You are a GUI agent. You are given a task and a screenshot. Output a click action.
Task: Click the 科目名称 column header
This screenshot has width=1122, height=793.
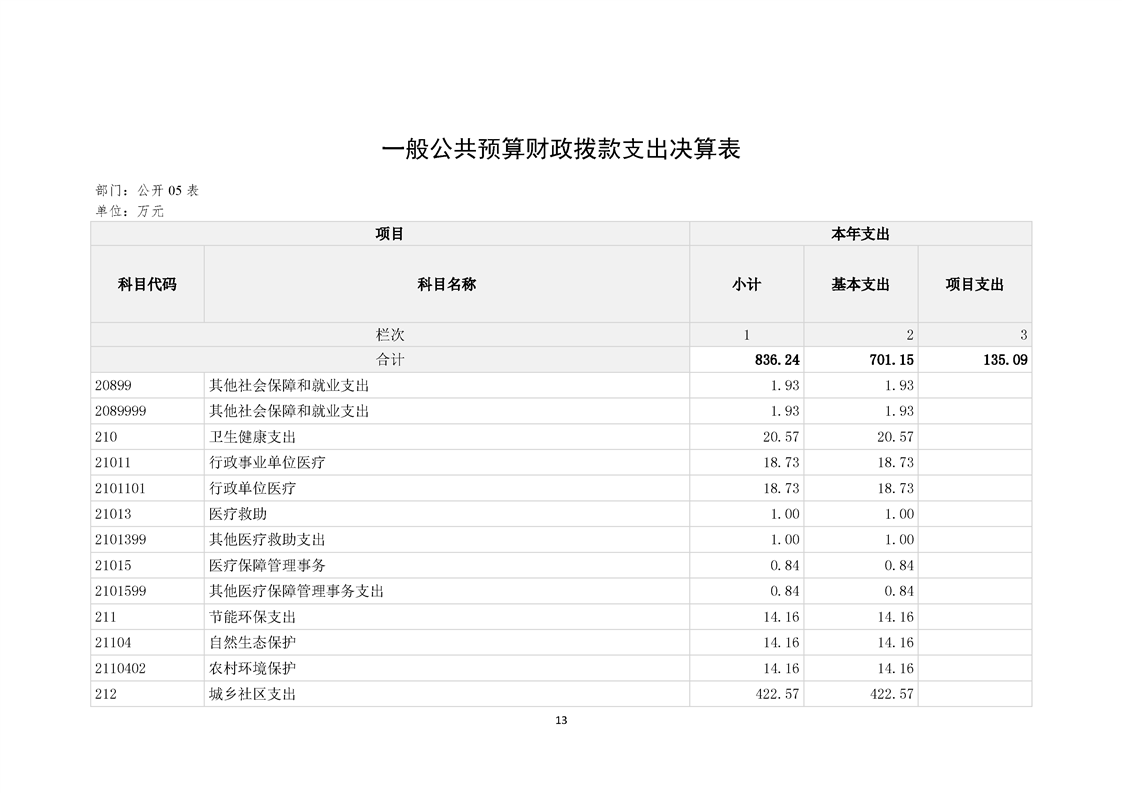coord(446,284)
